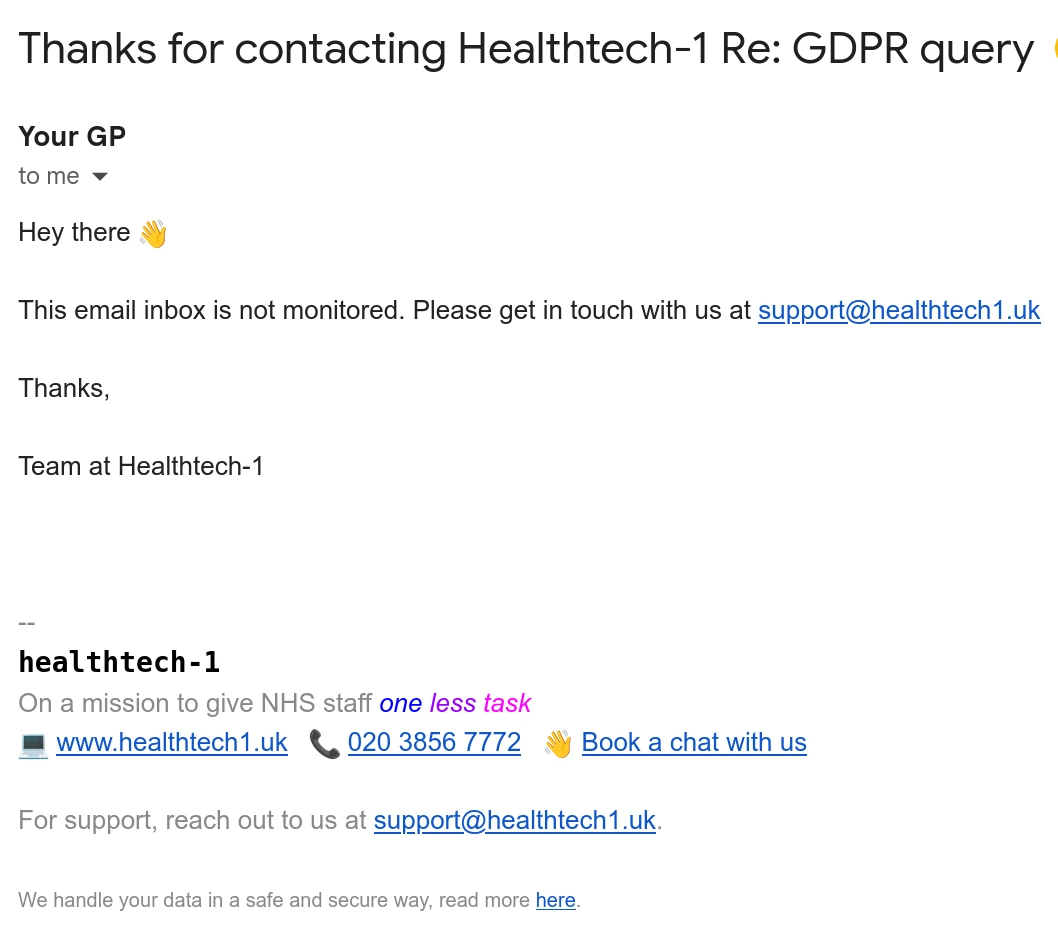
Task: Click the '--' signature separator dashes
Action: [27, 623]
